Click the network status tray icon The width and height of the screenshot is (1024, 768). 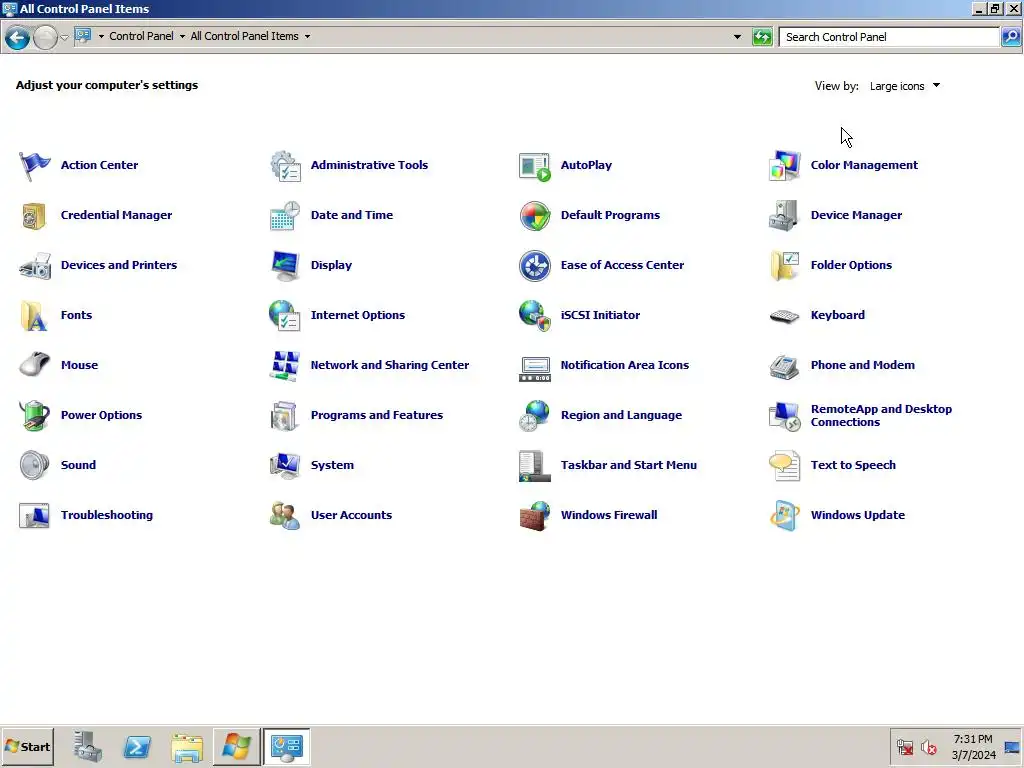click(905, 746)
